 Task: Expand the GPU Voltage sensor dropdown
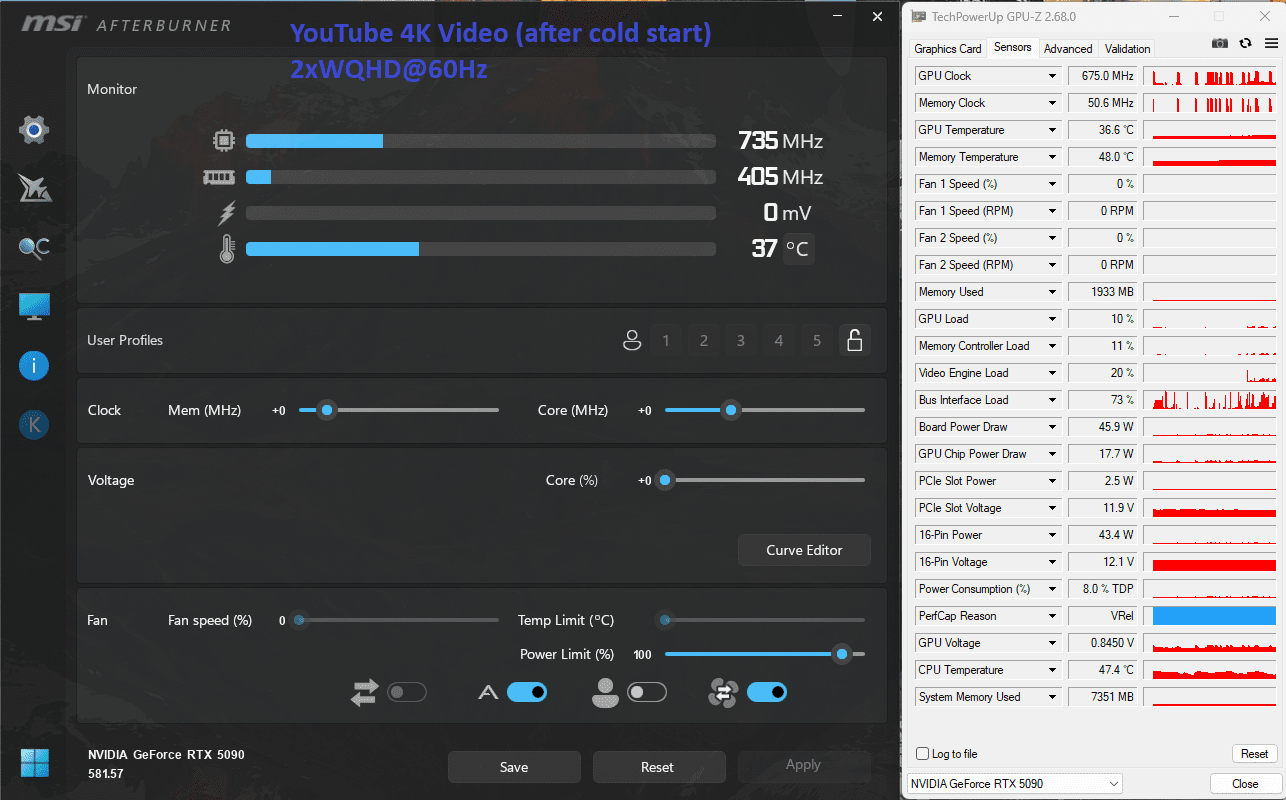click(1052, 643)
